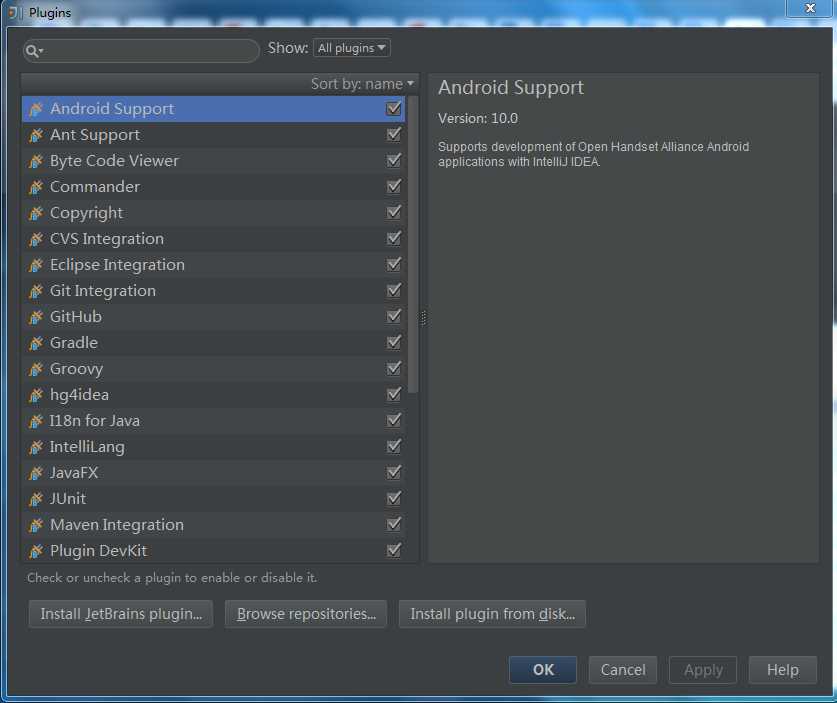The width and height of the screenshot is (837, 703).
Task: Uncheck the Gradle plugin checkbox
Action: pyautogui.click(x=394, y=342)
